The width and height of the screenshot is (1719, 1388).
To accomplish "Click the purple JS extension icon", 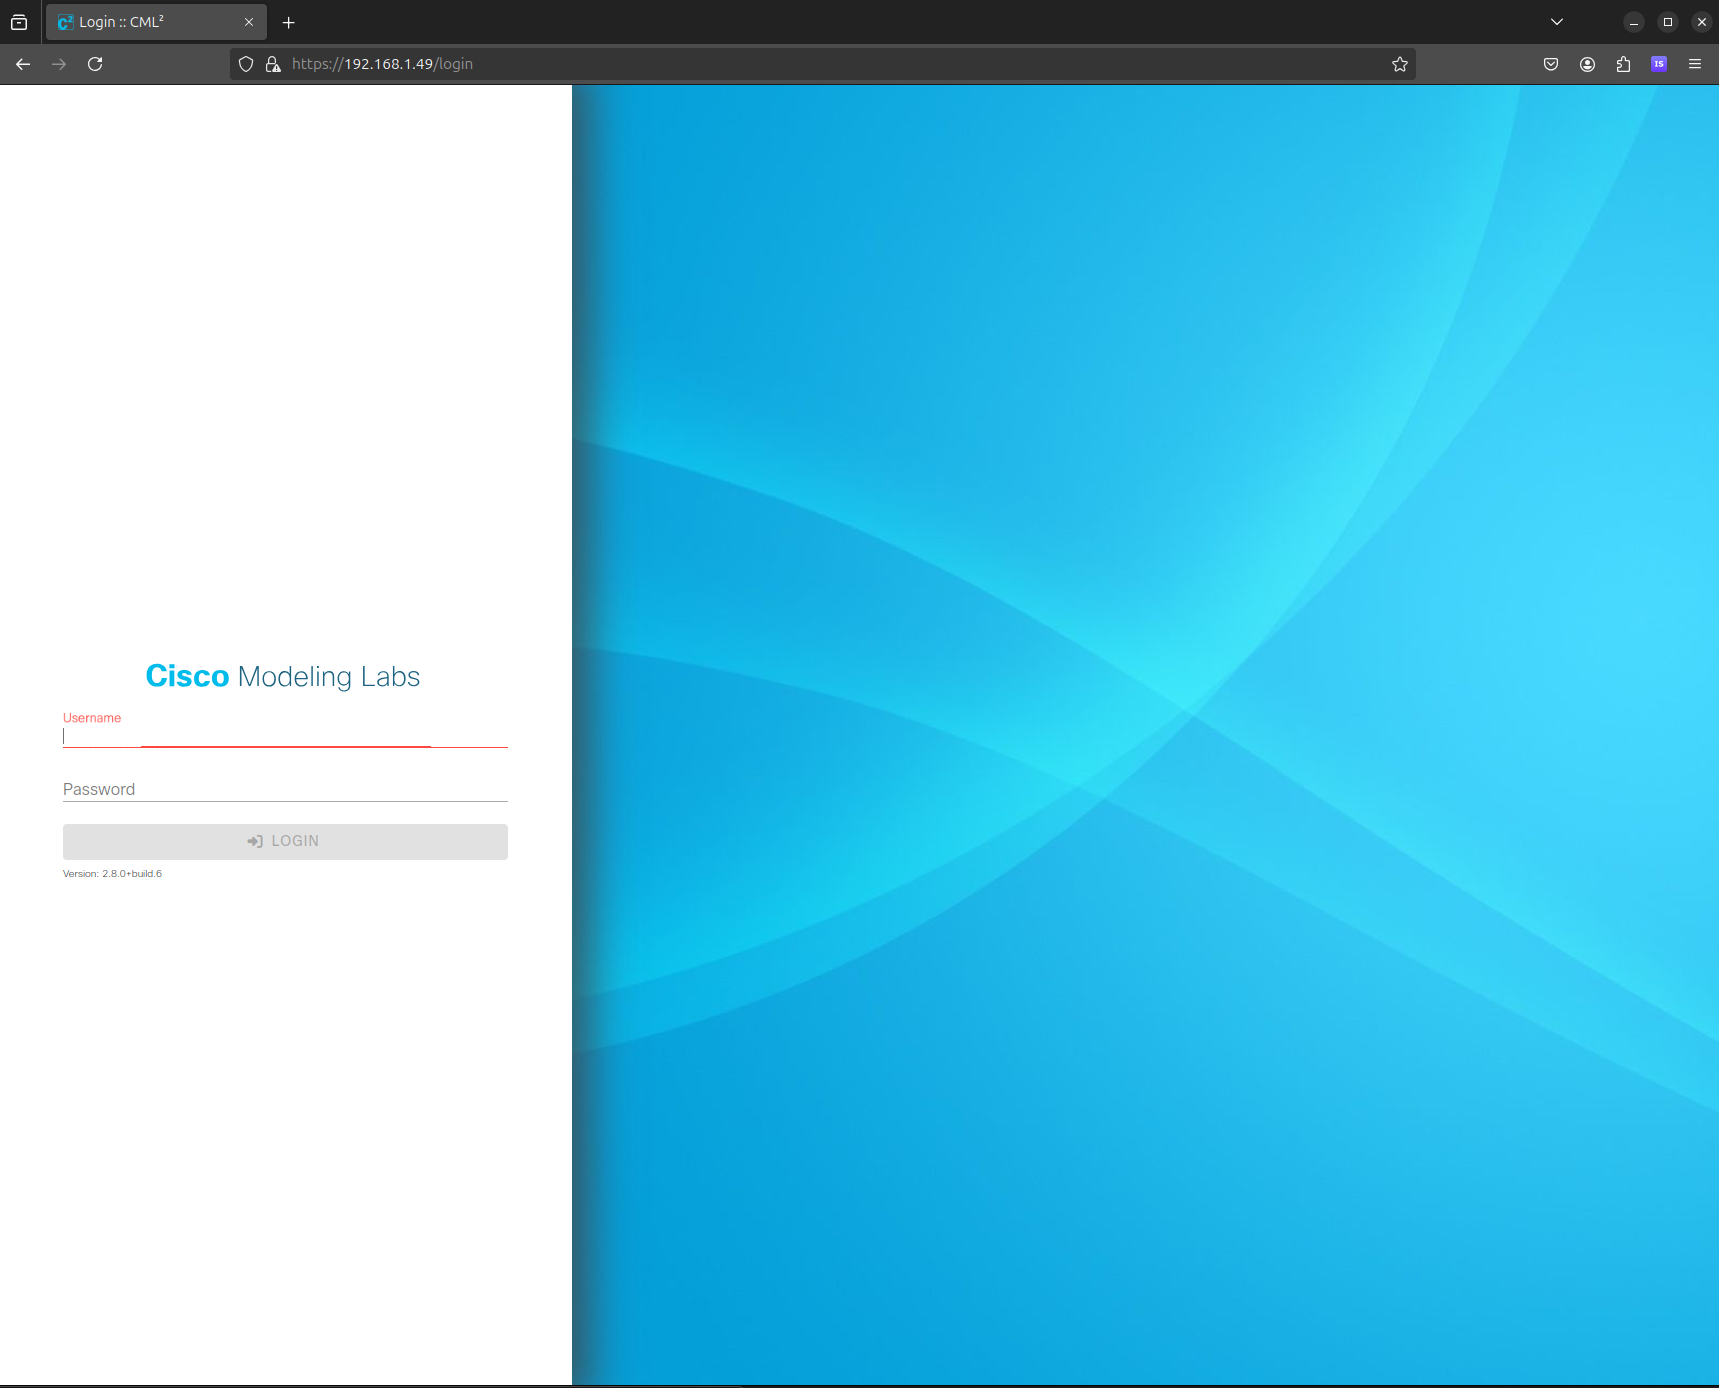I will (x=1659, y=64).
